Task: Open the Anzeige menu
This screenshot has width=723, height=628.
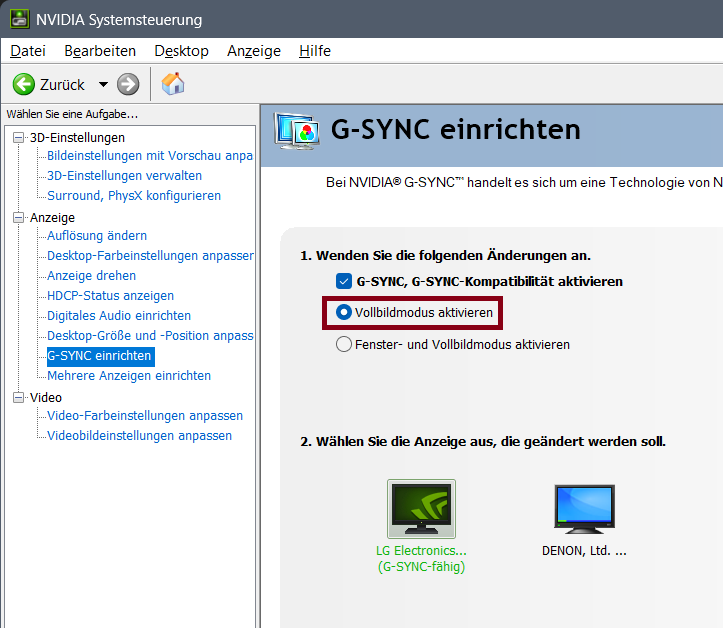Action: tap(254, 51)
